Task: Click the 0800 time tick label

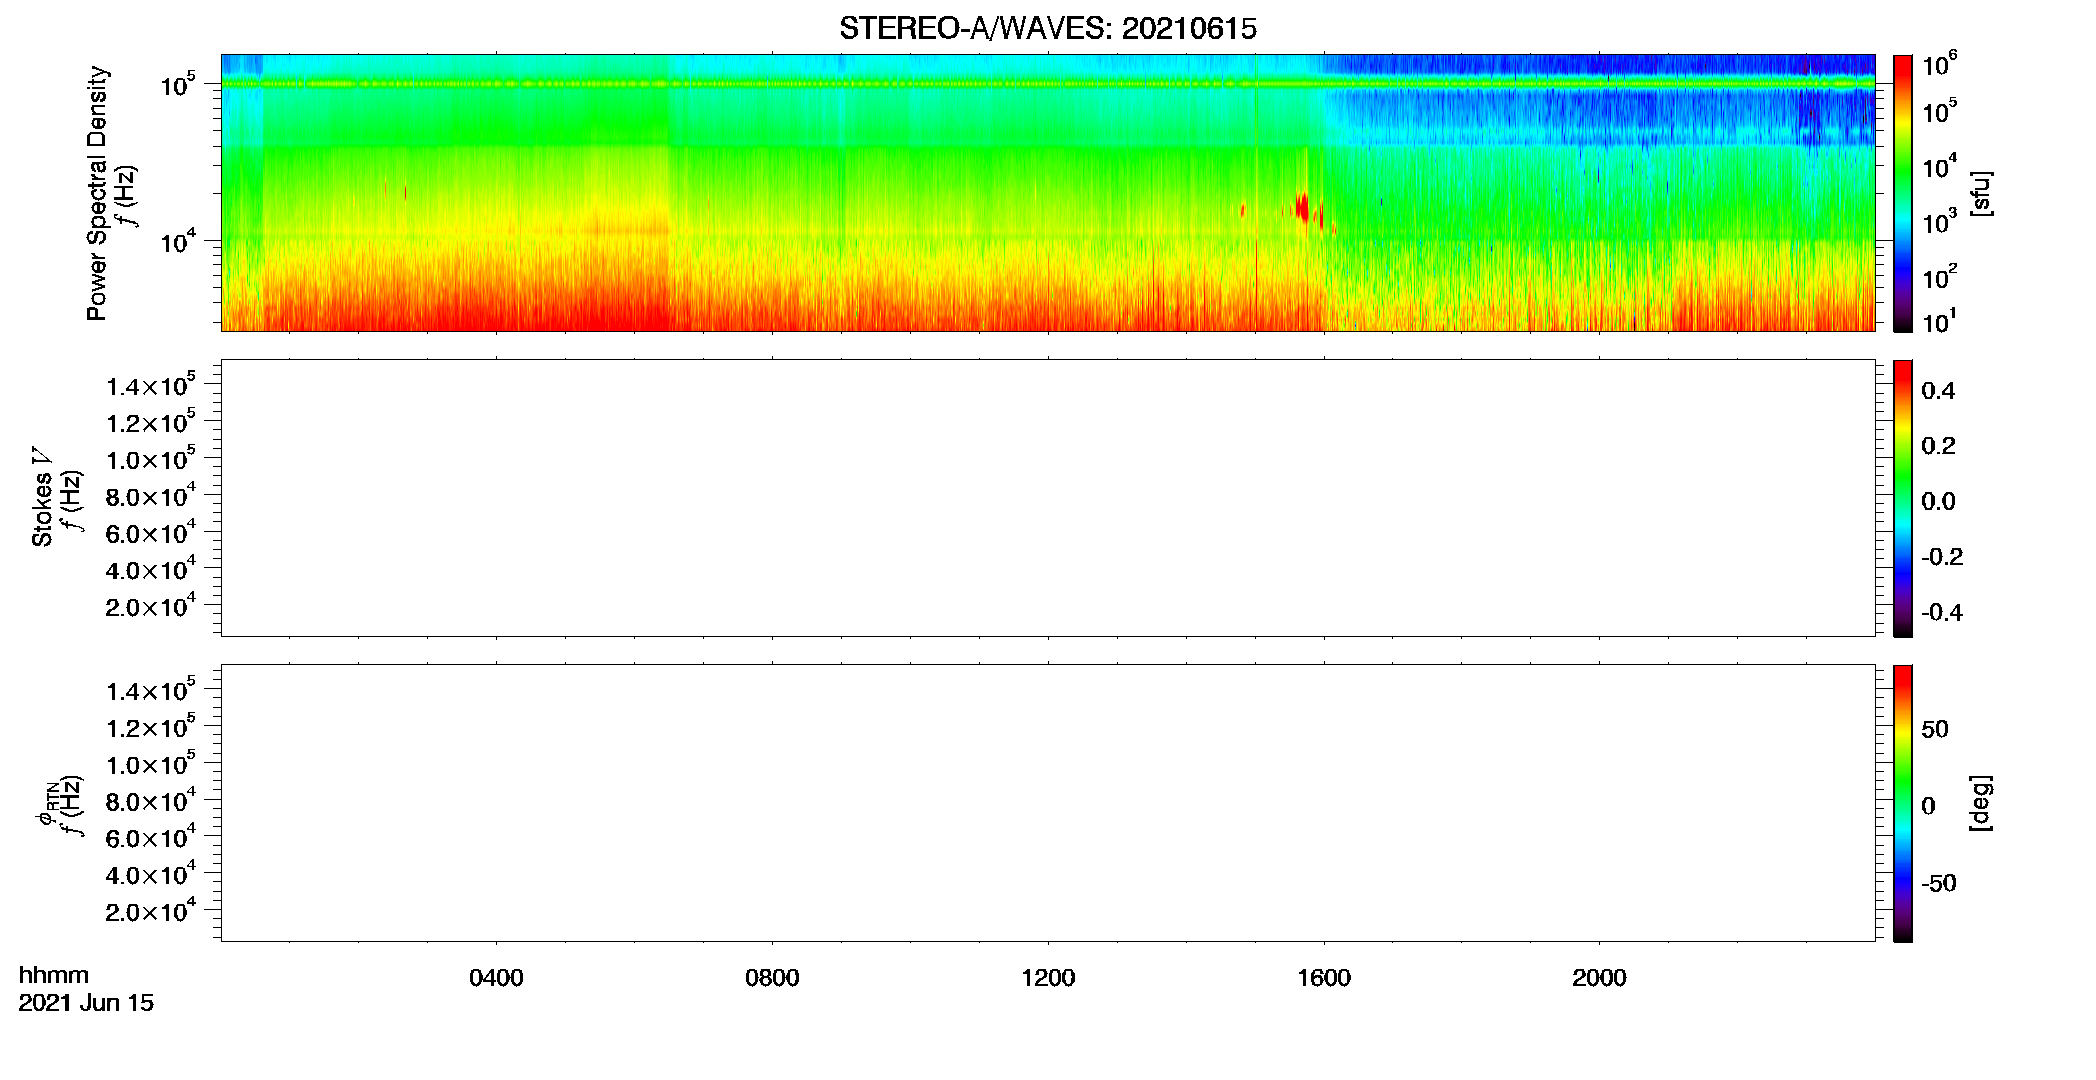Action: (772, 978)
